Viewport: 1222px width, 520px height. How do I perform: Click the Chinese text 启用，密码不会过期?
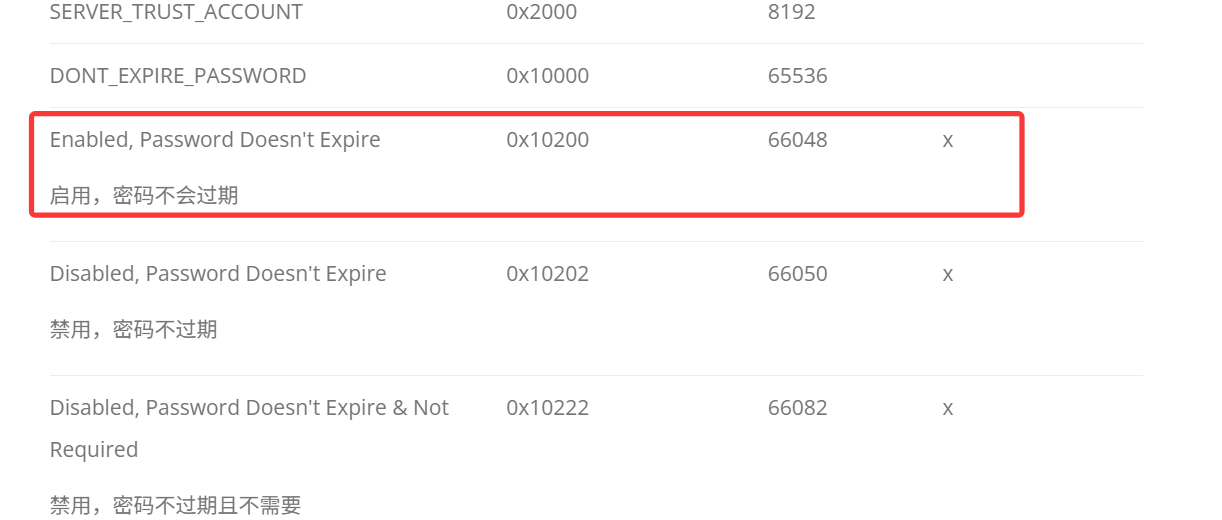[x=144, y=195]
